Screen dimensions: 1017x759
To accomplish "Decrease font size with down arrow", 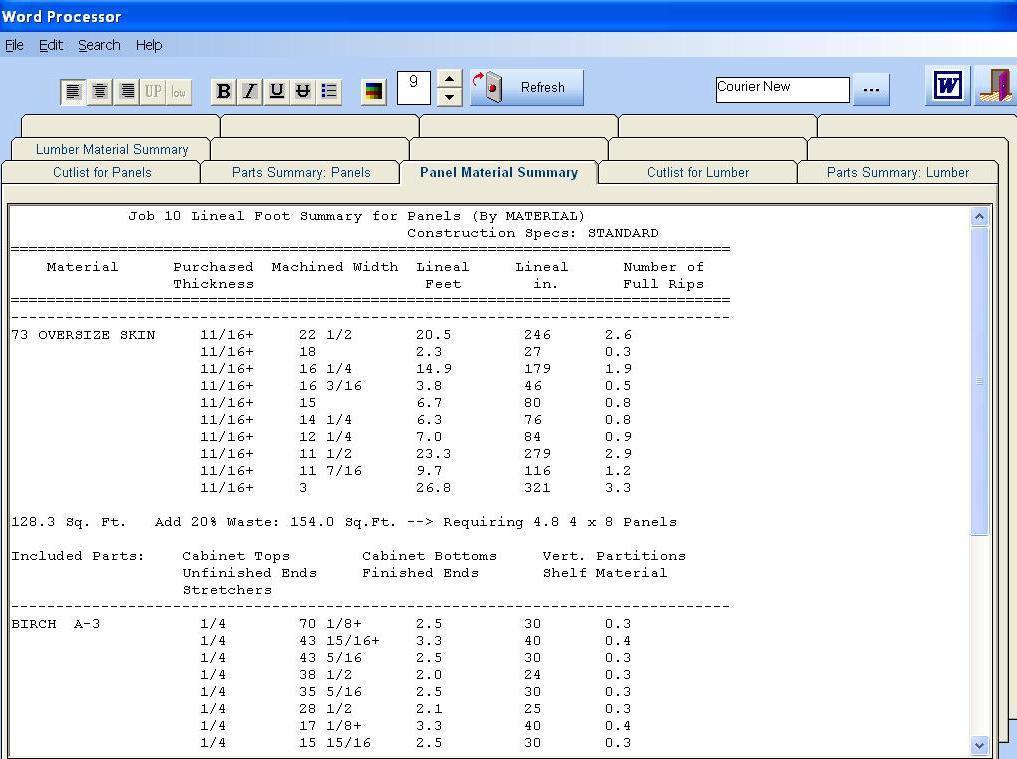I will coord(449,97).
